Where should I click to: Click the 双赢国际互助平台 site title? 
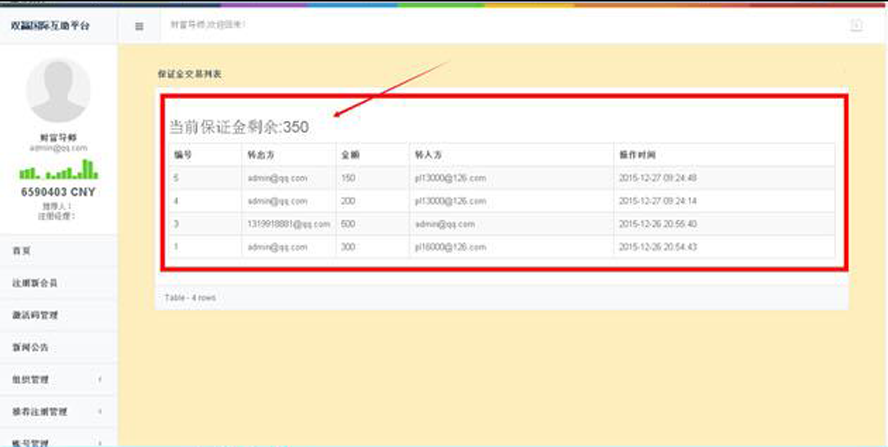click(50, 26)
